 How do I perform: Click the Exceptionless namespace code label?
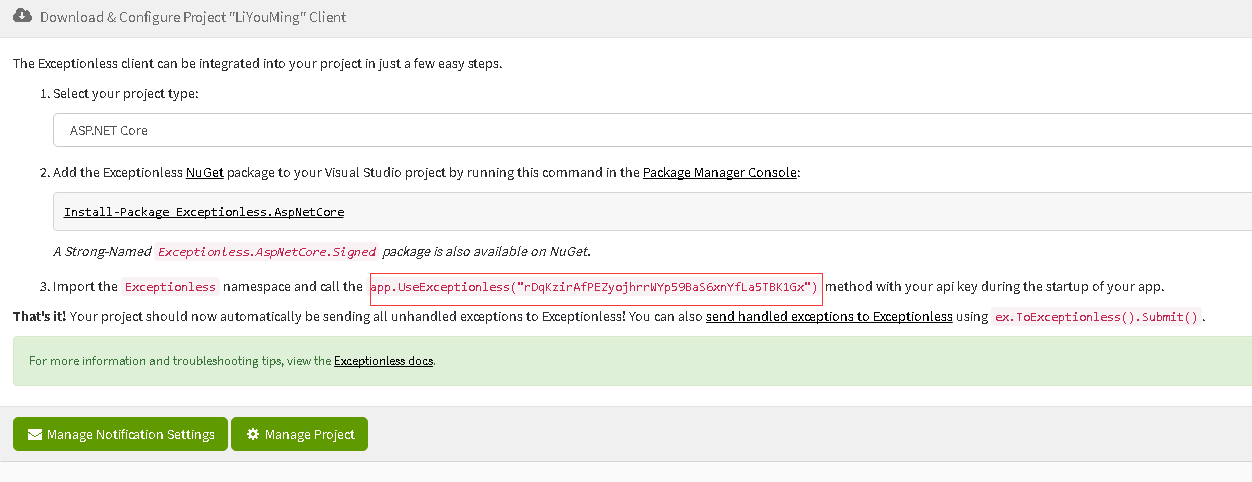pos(170,287)
